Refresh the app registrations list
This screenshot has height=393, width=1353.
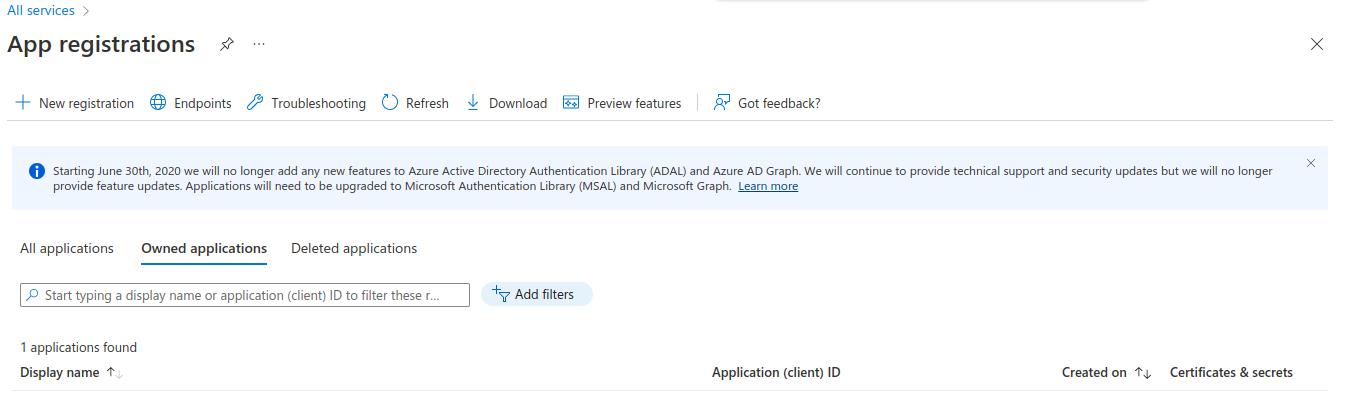pyautogui.click(x=415, y=103)
